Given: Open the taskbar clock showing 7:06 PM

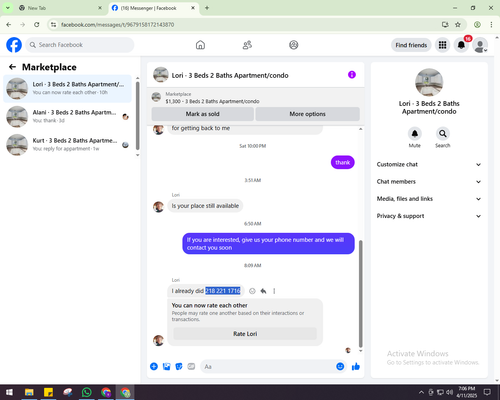Looking at the screenshot, I should [x=466, y=392].
